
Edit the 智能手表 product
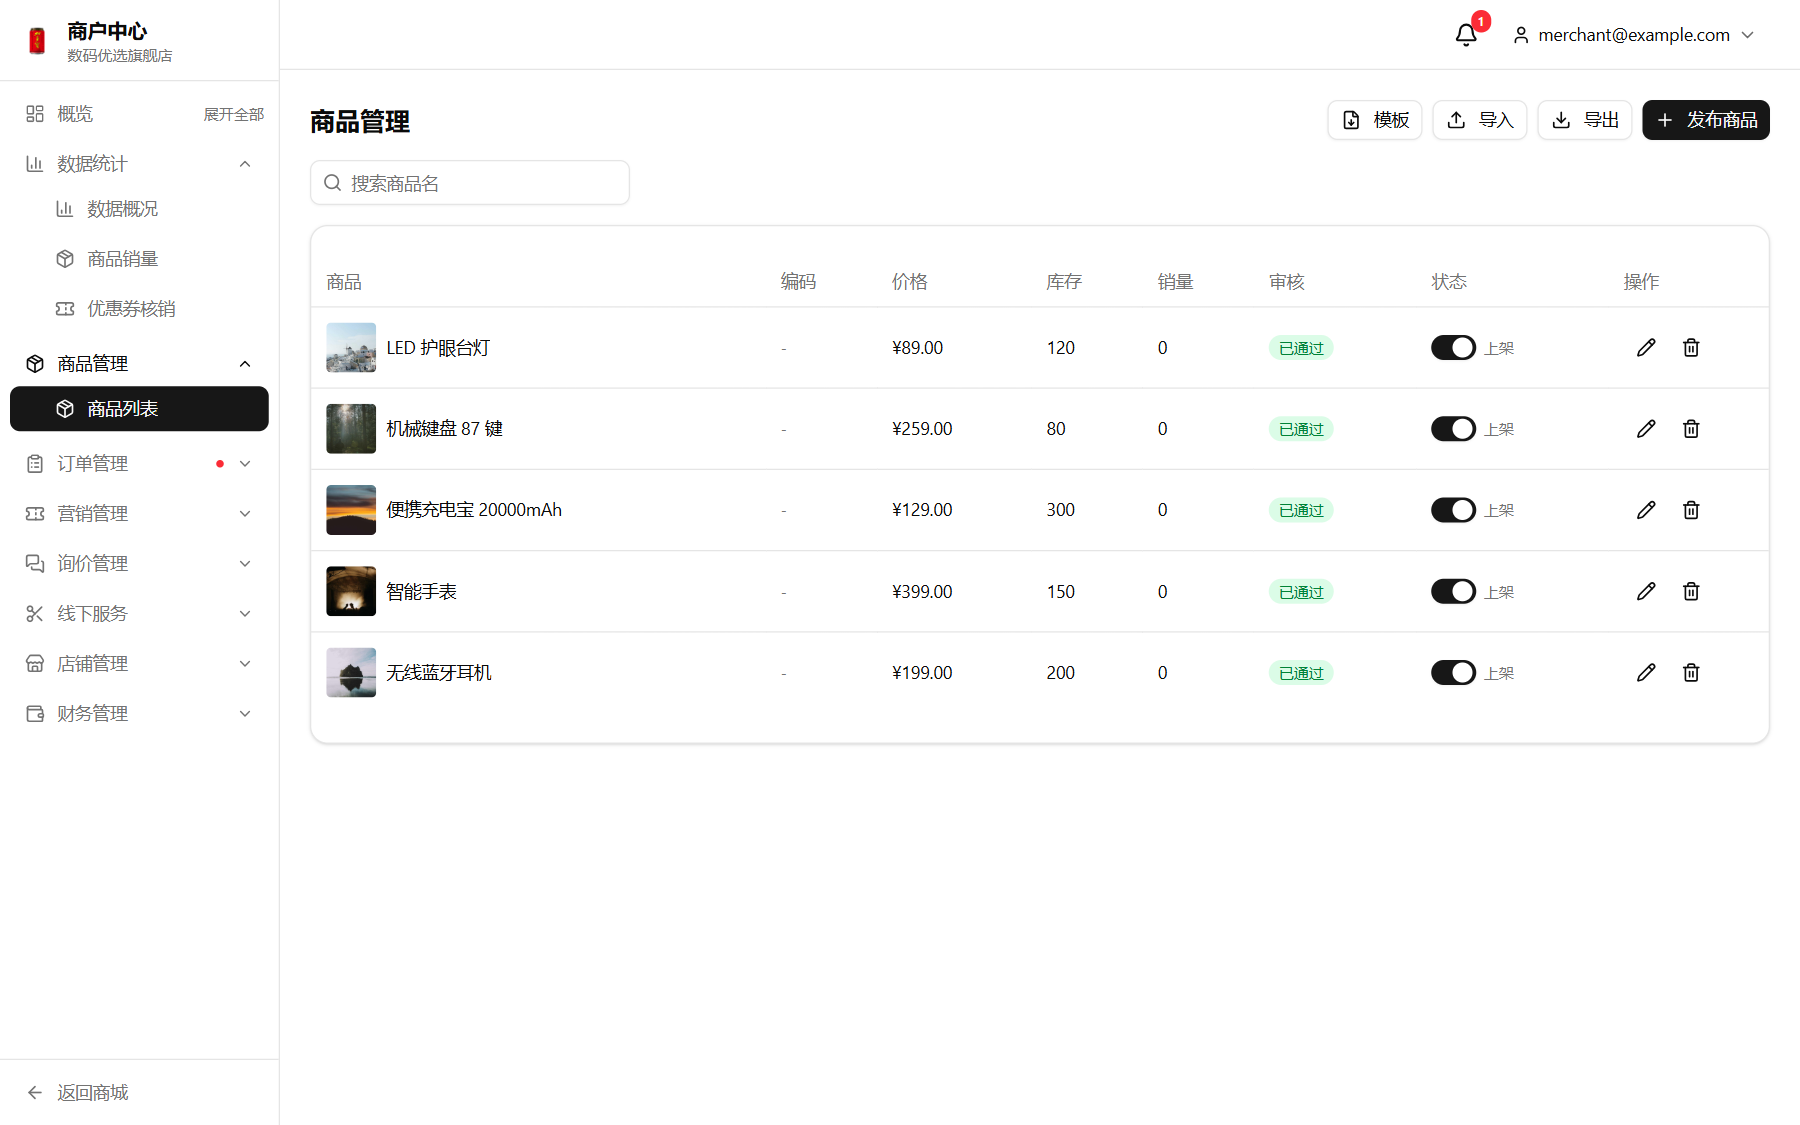(1646, 592)
